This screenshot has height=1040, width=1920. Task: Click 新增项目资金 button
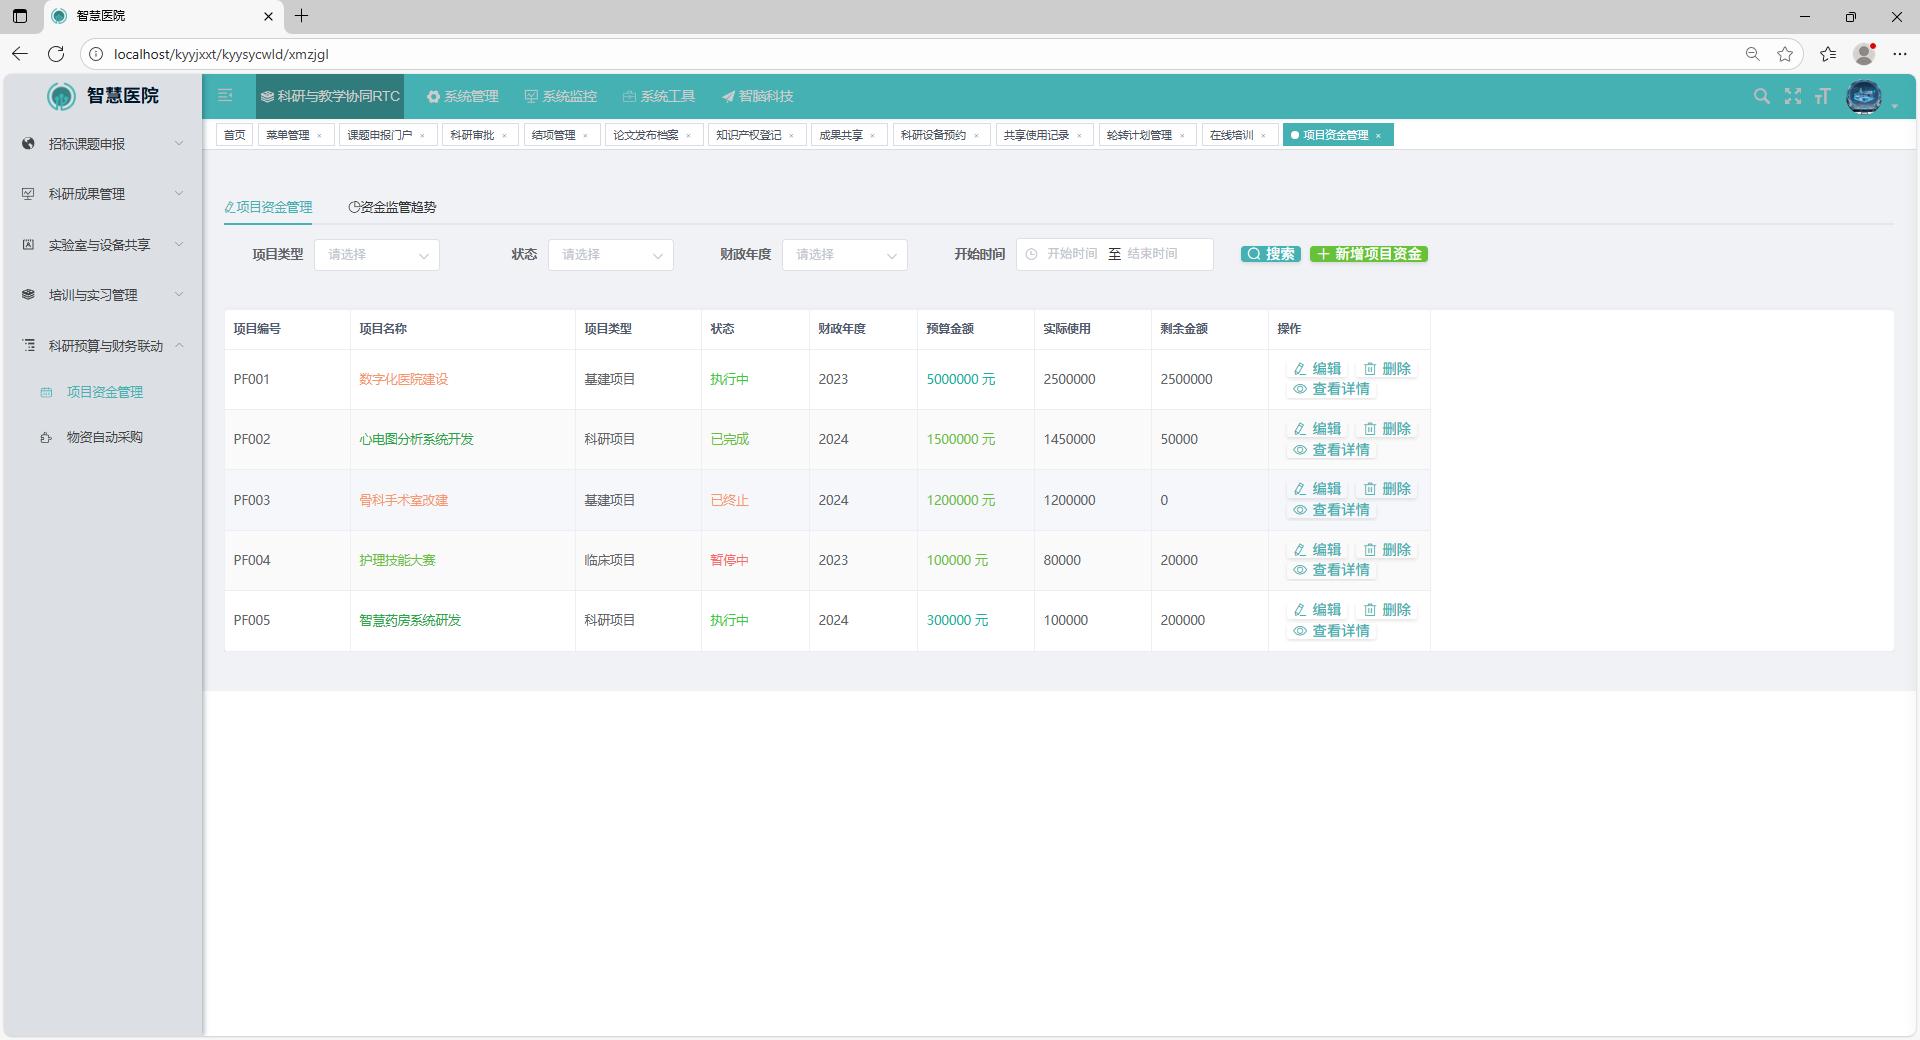point(1368,254)
